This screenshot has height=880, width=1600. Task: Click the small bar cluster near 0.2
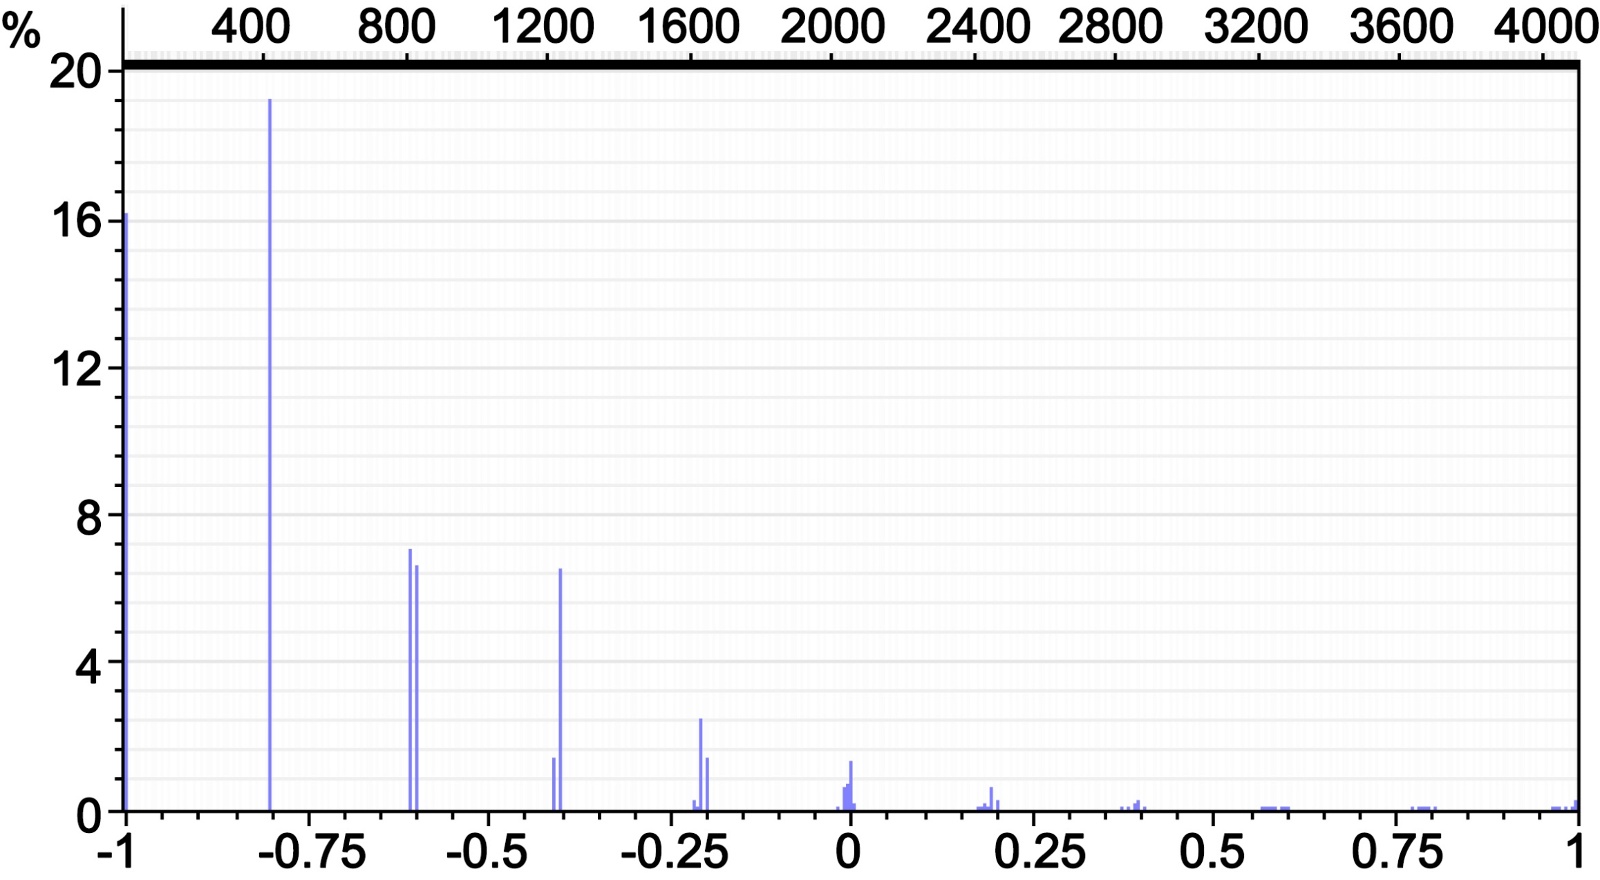pos(991,799)
